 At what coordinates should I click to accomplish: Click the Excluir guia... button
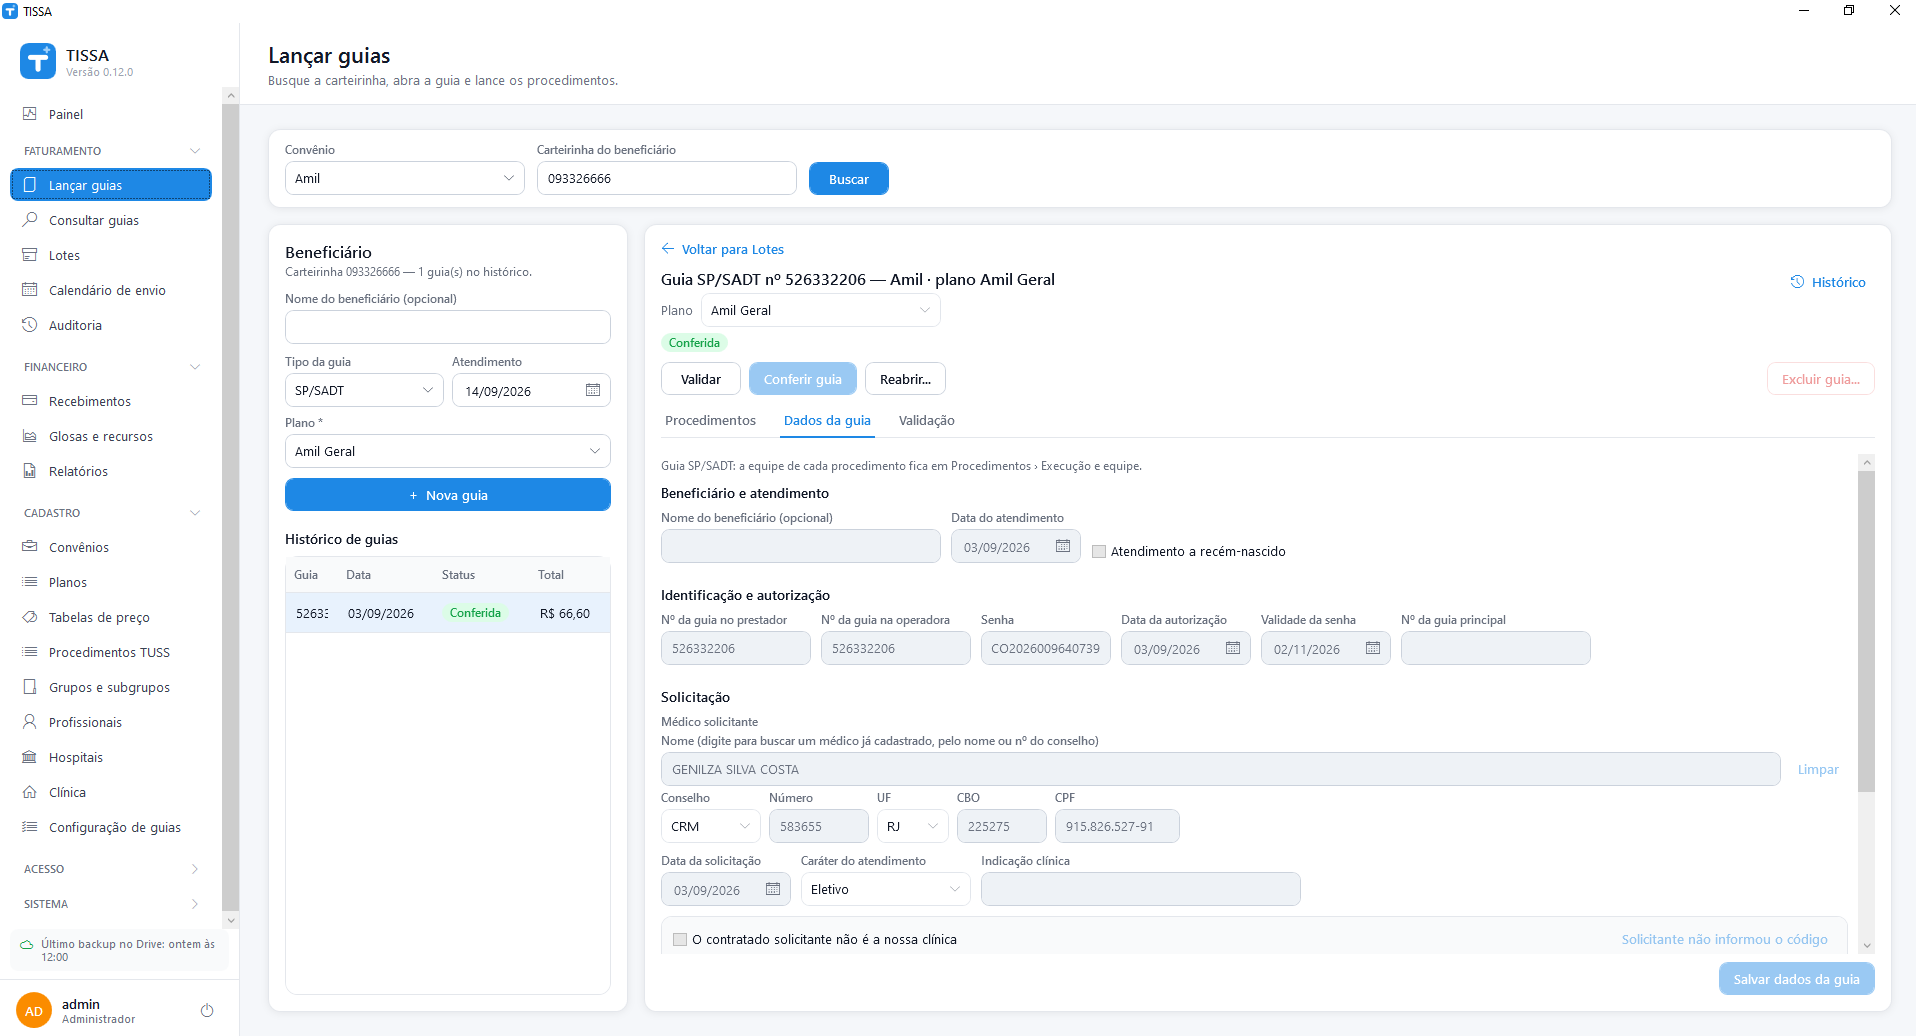click(1821, 379)
